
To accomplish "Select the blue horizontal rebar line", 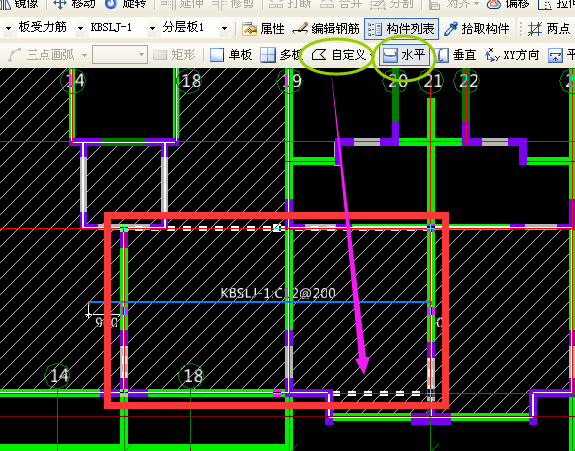I will (259, 302).
